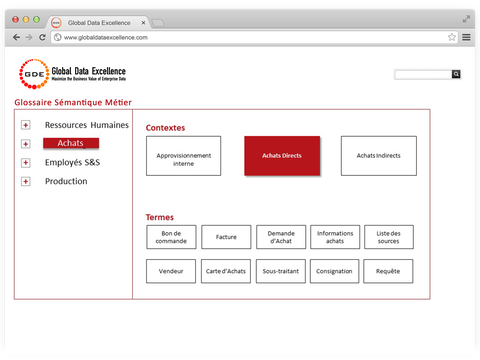Click the yellow minimize window button
Image resolution: width=480 pixels, height=360 pixels.
pyautogui.click(x=26, y=19)
